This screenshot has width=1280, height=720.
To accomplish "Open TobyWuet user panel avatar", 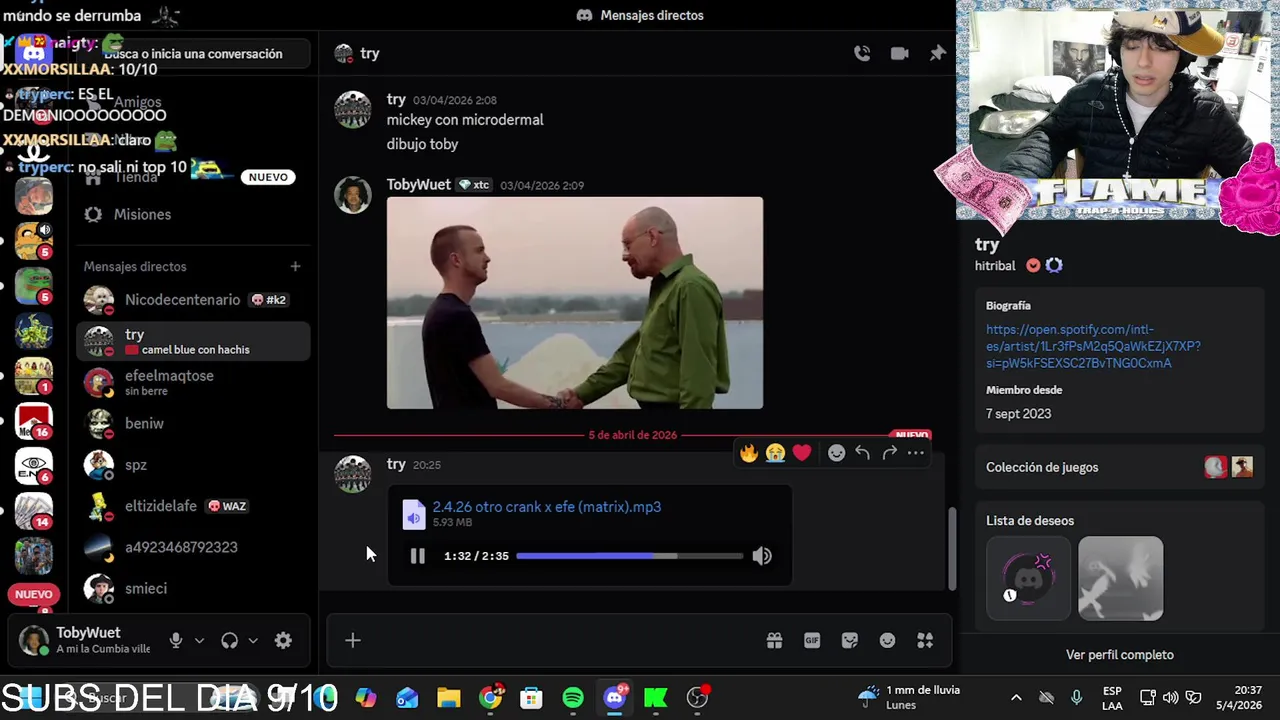I will coord(34,641).
